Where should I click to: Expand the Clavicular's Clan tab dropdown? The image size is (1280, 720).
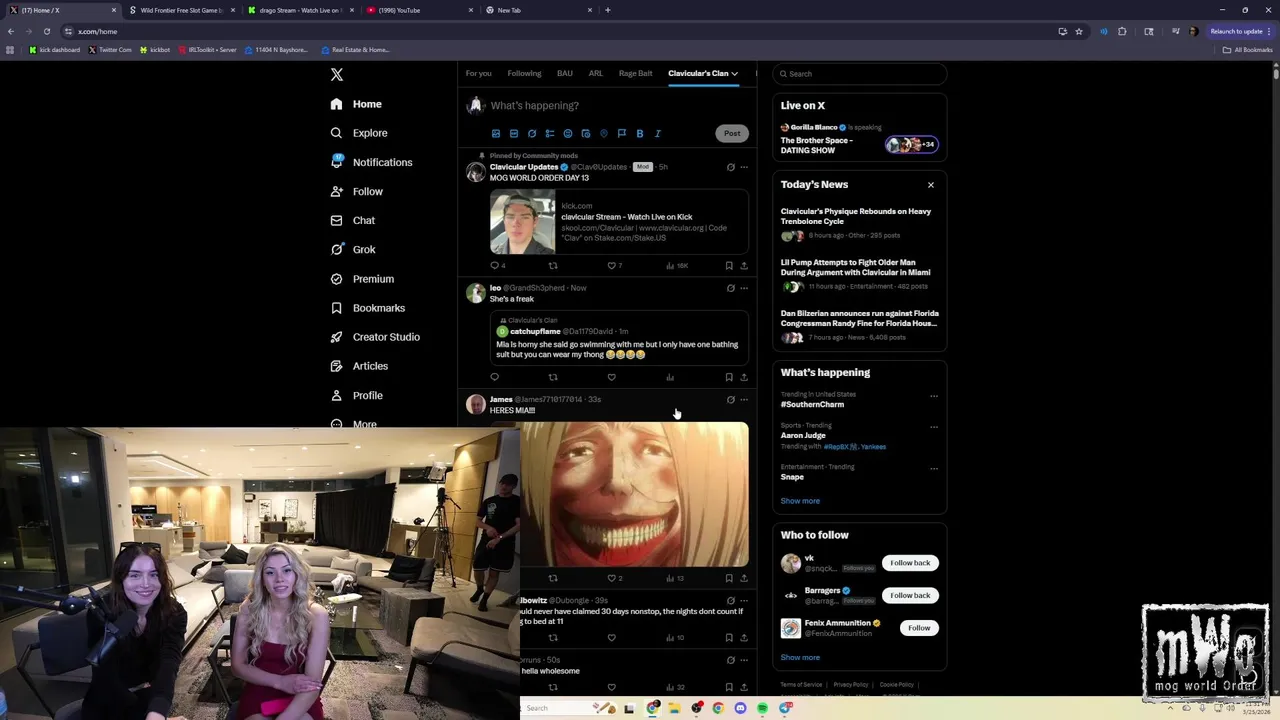(734, 73)
